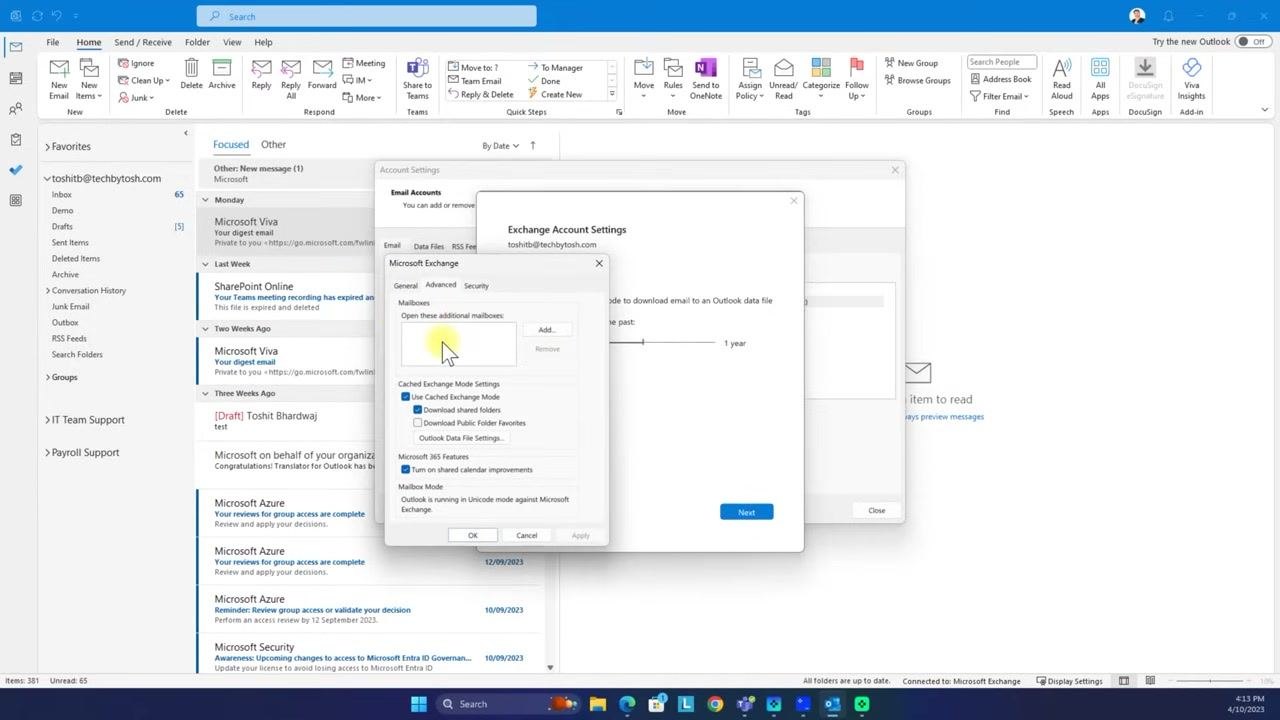This screenshot has width=1280, height=720.
Task: Open More Apps icon in left rail
Action: (15, 201)
